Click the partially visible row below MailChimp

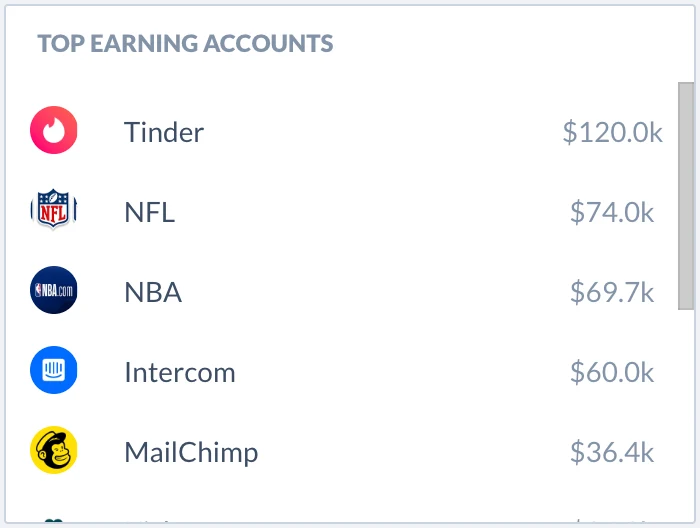344,520
